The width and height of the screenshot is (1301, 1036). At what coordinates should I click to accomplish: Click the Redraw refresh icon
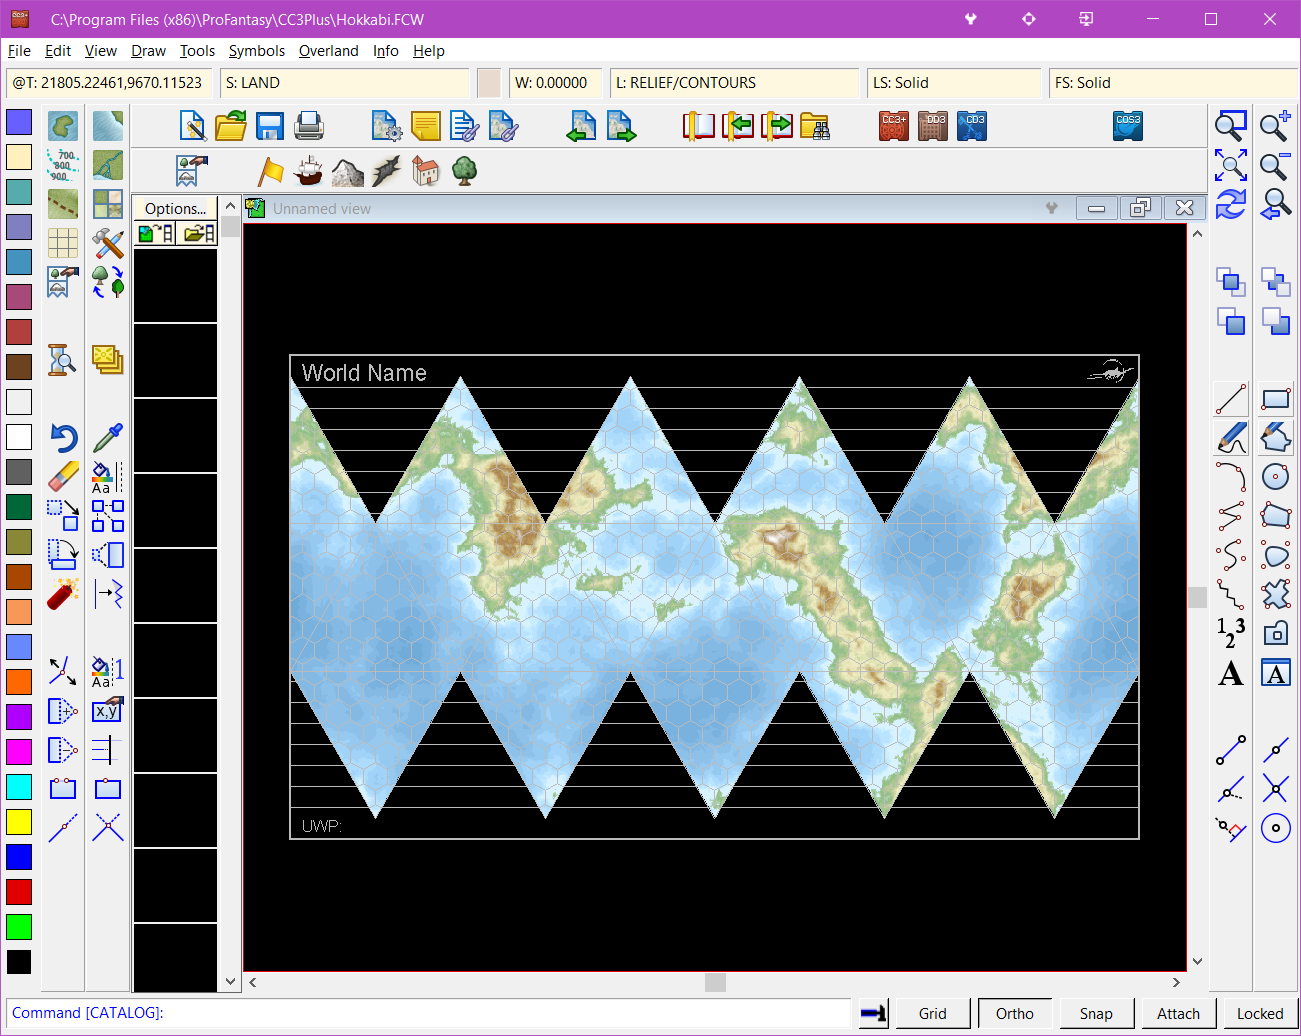[1231, 204]
